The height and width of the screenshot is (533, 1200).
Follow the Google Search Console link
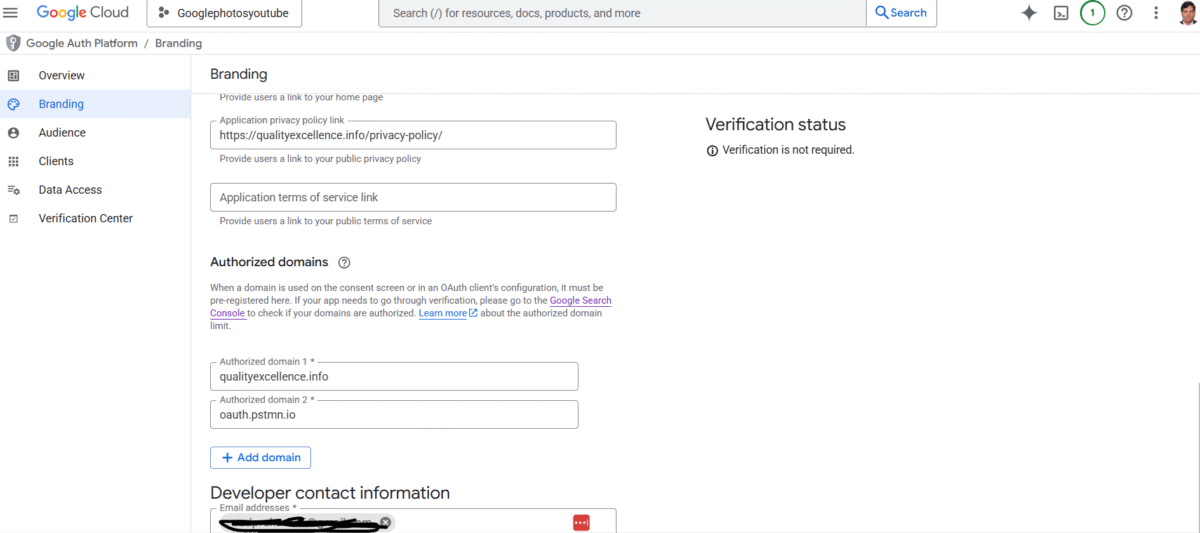580,301
